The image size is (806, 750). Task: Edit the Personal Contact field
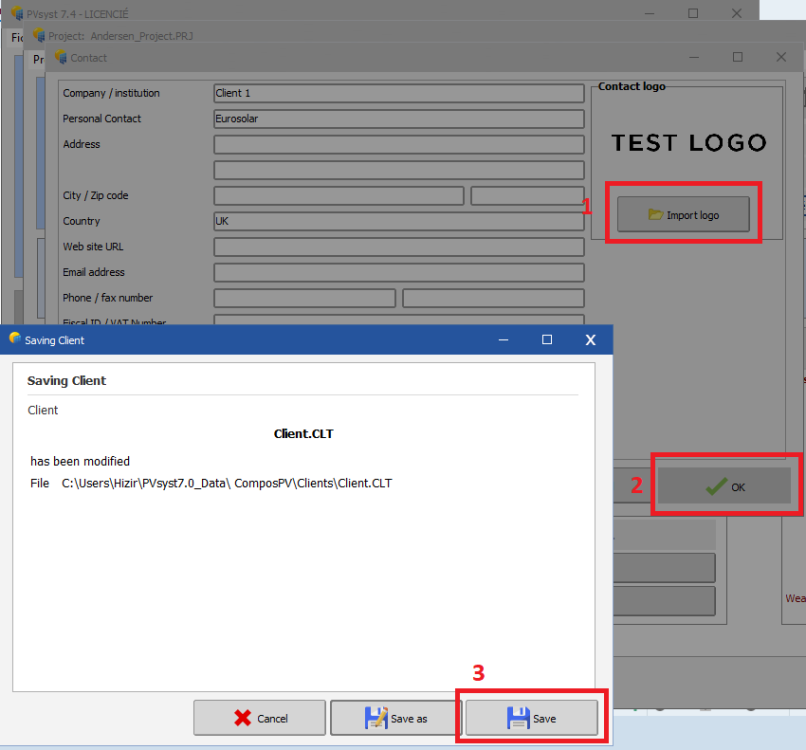click(398, 119)
